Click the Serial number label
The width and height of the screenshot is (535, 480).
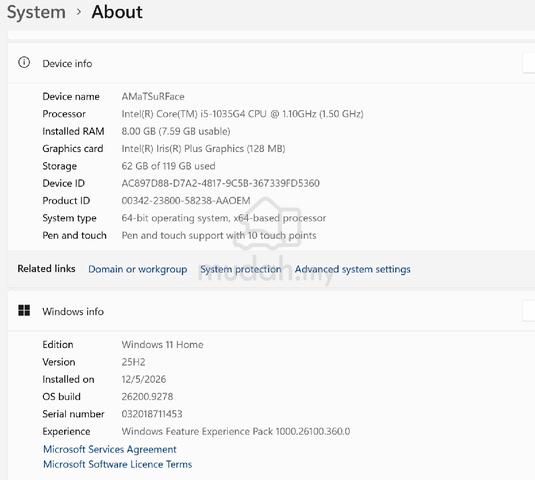(x=73, y=414)
